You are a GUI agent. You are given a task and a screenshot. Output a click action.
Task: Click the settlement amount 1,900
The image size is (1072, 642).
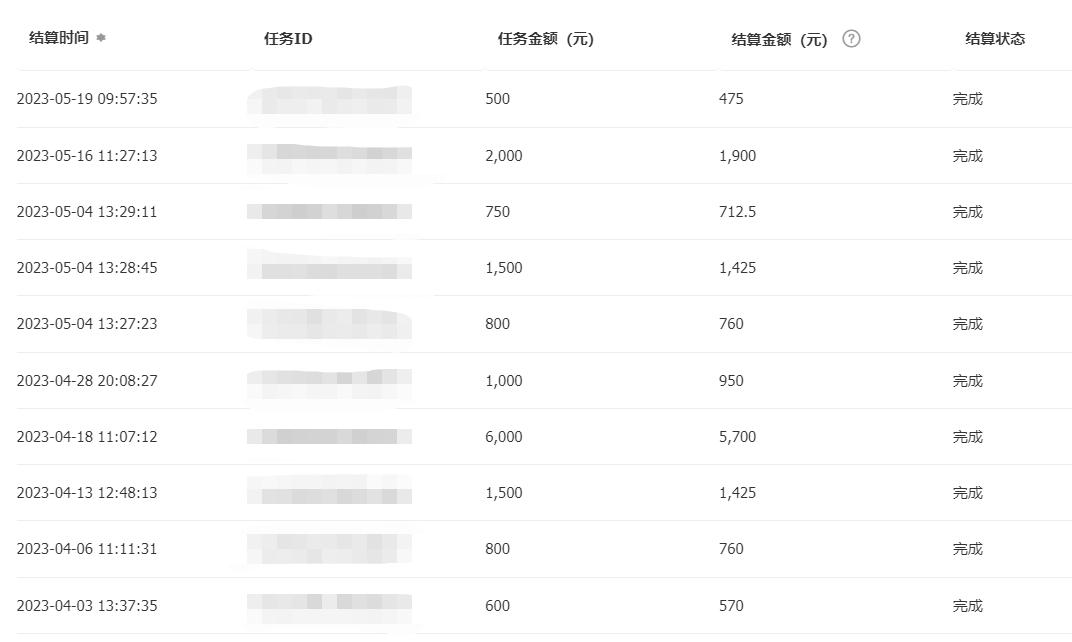click(737, 155)
